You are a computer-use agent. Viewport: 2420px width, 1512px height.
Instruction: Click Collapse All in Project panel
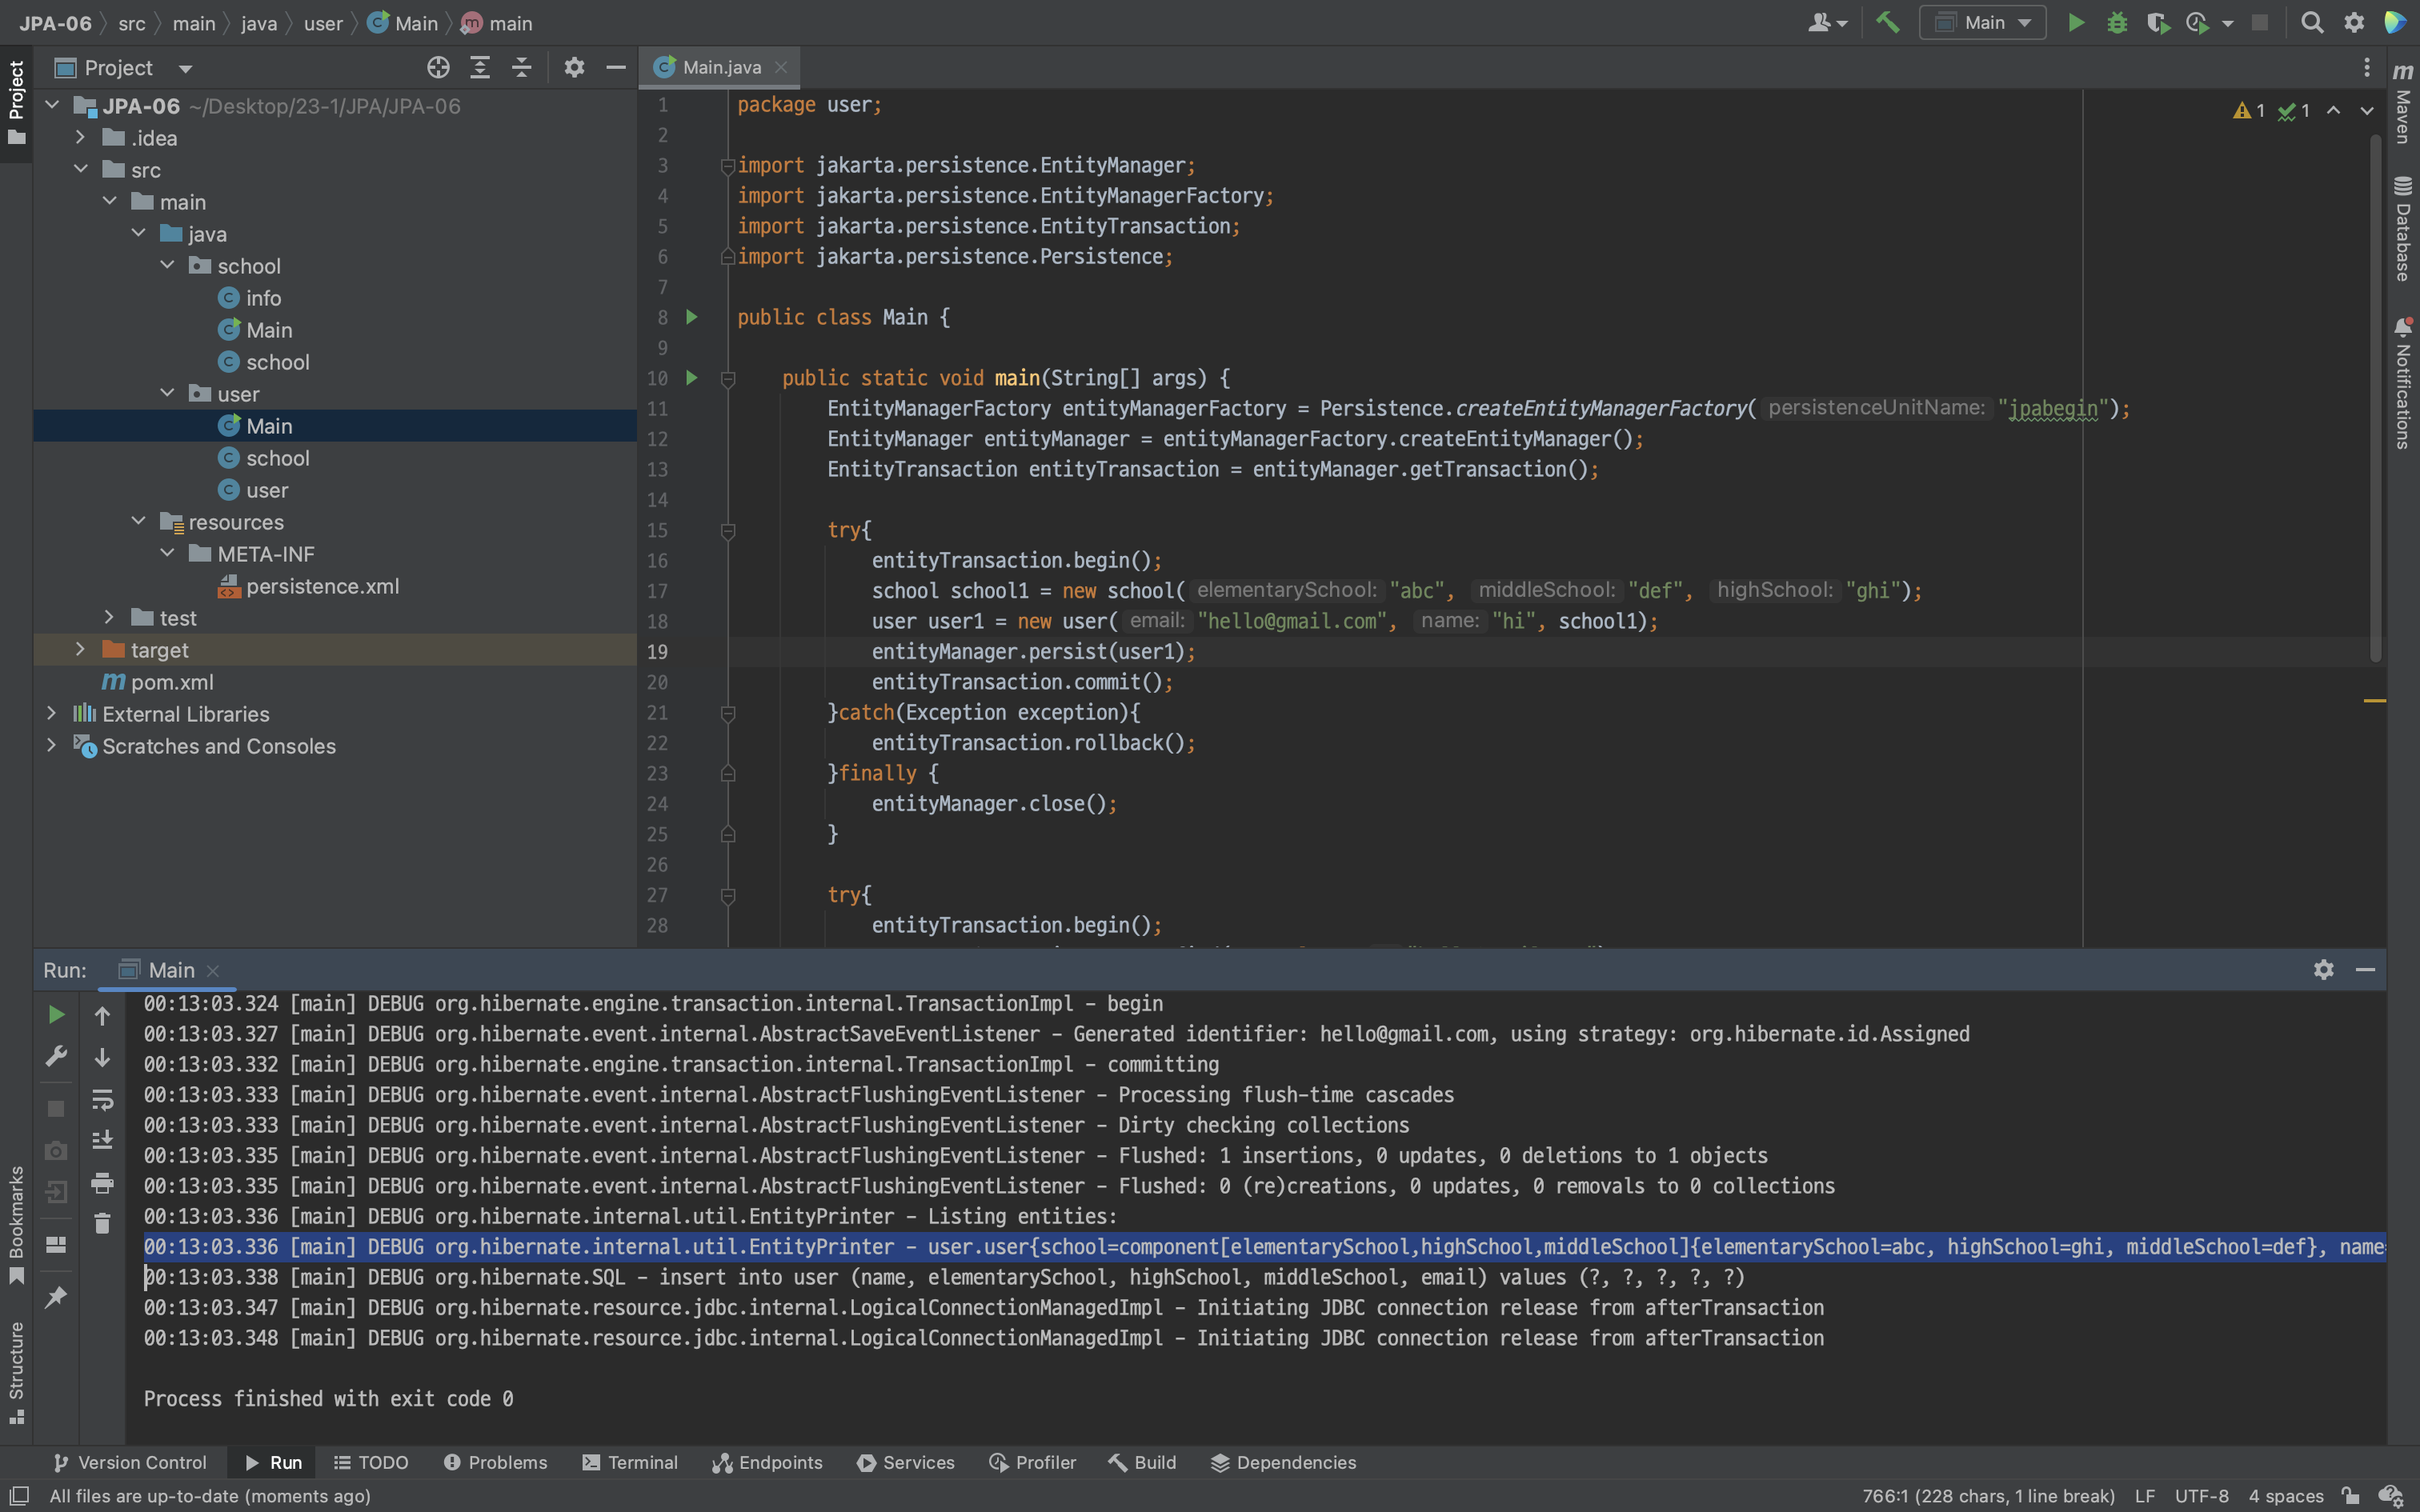pyautogui.click(x=521, y=67)
